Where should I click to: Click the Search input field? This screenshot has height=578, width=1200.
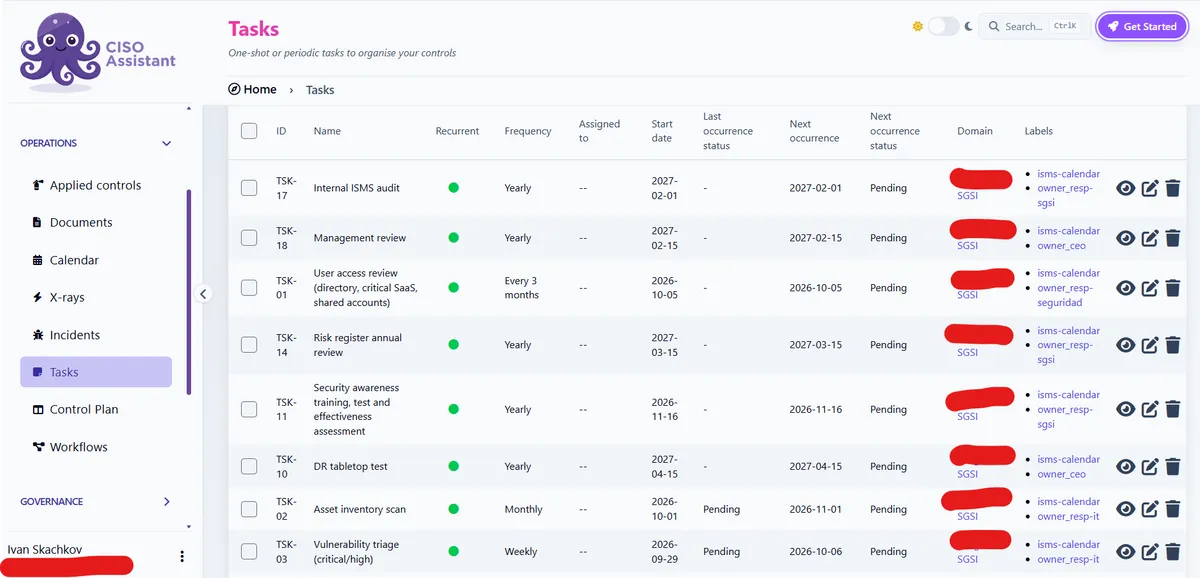click(1034, 26)
